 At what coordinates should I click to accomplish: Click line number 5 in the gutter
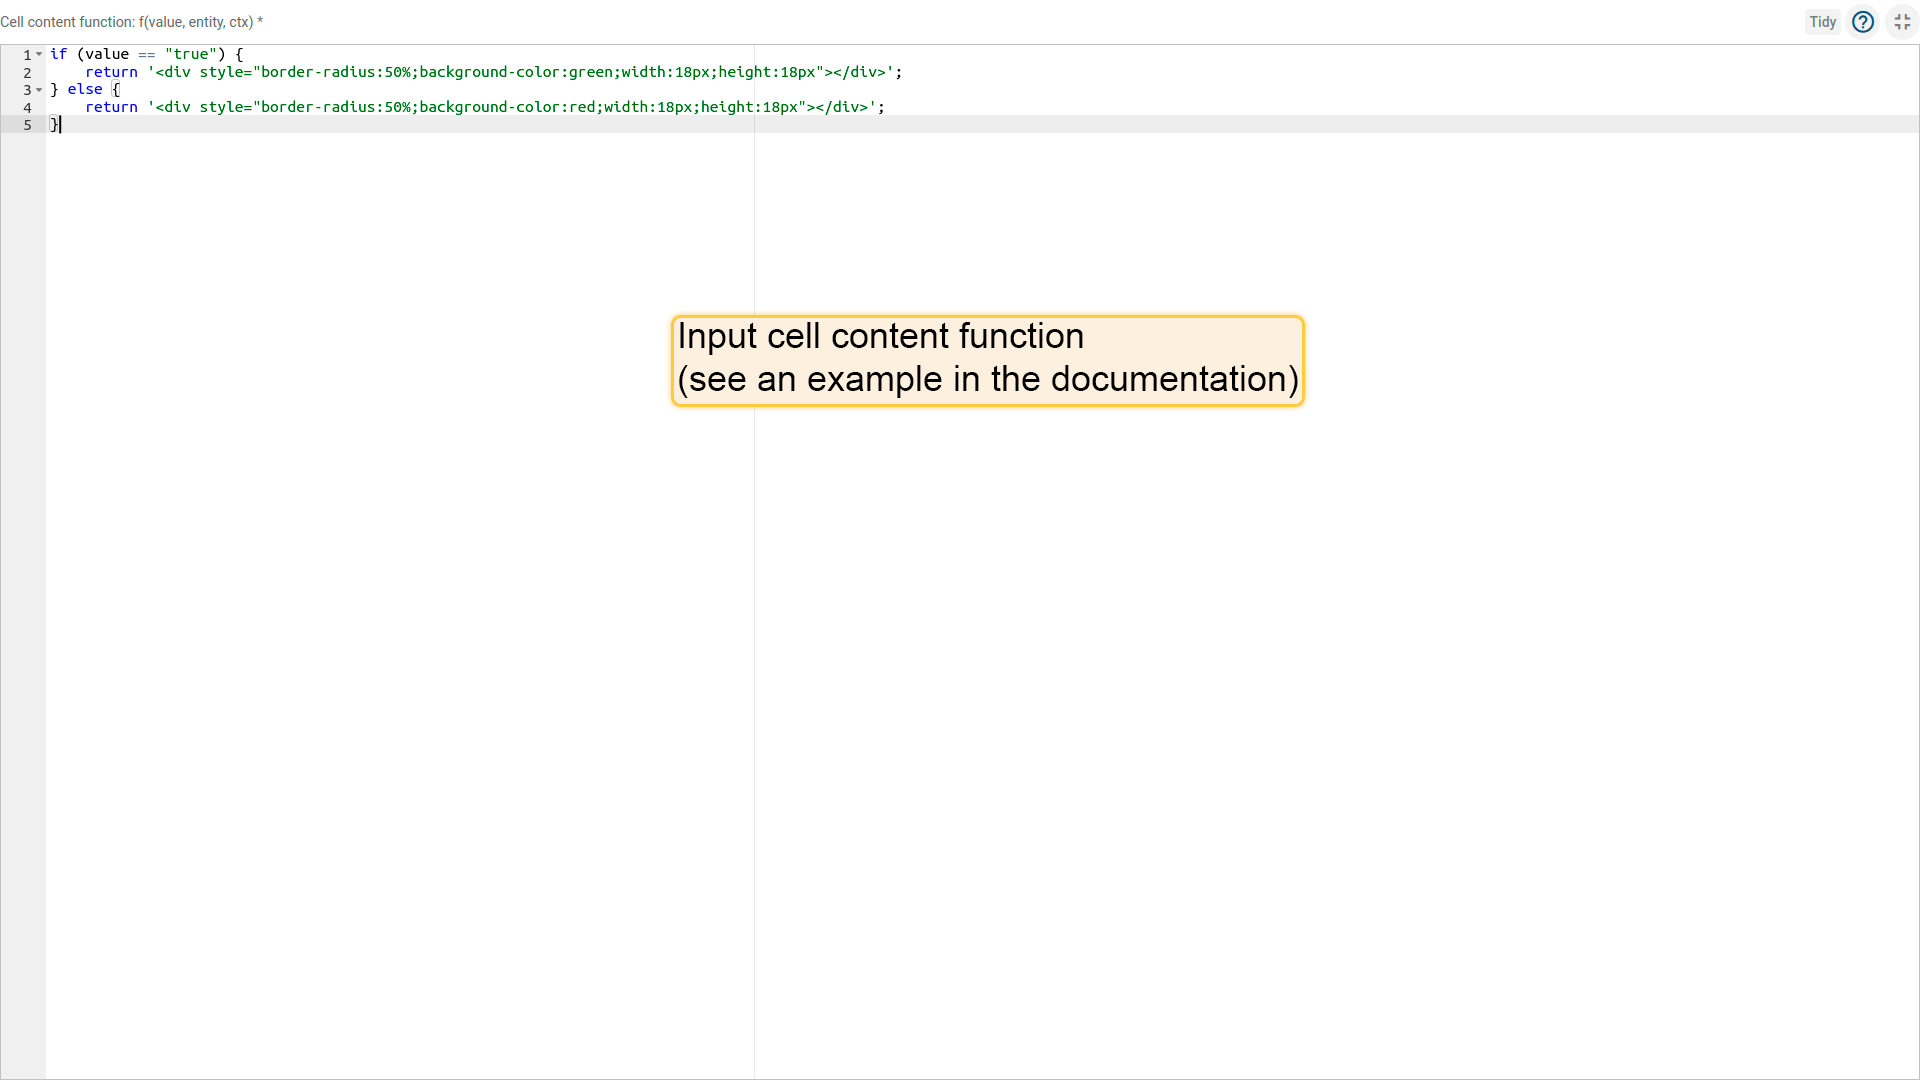27,125
